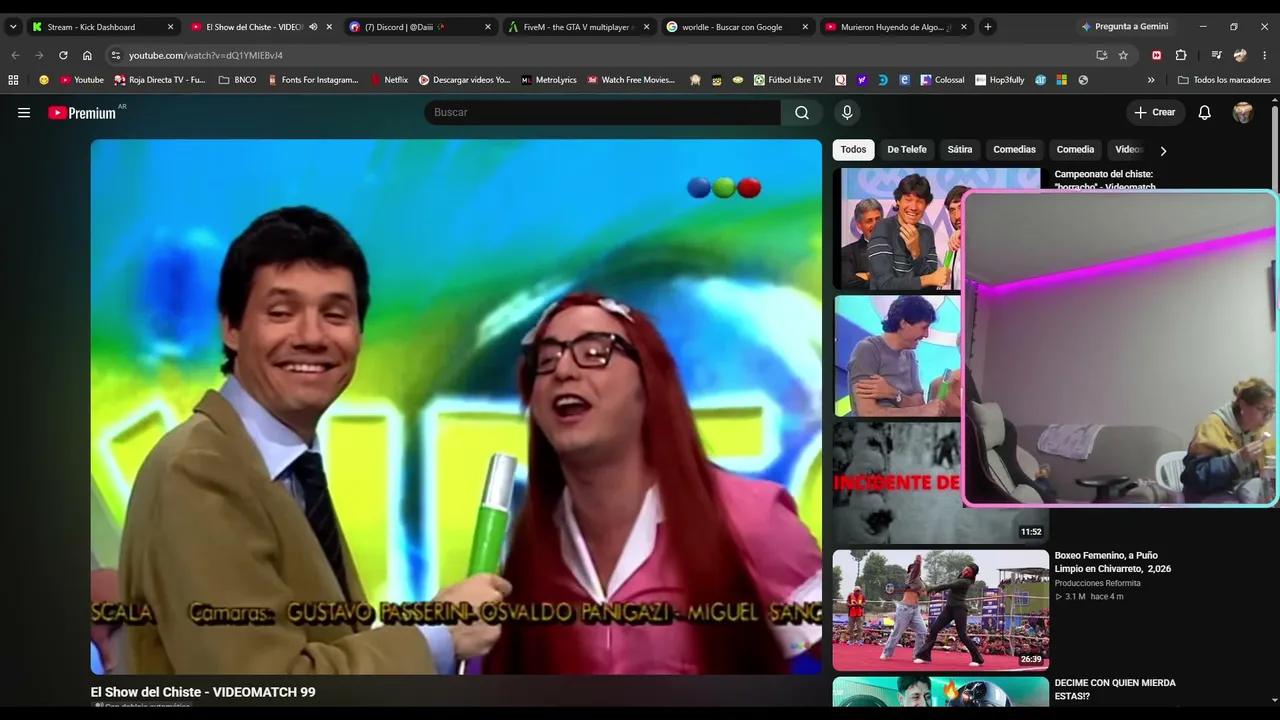Open media controls in Chrome toolbar
The height and width of the screenshot is (720, 1280).
[1216, 55]
